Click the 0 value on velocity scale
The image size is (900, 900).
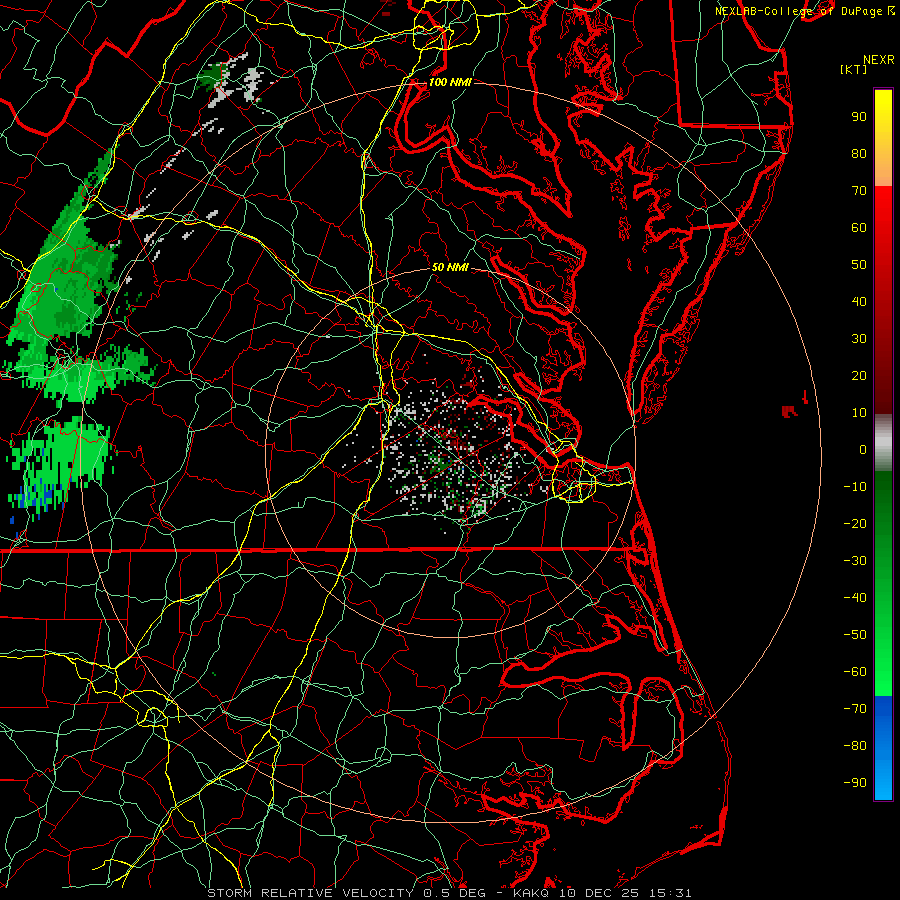pos(863,450)
